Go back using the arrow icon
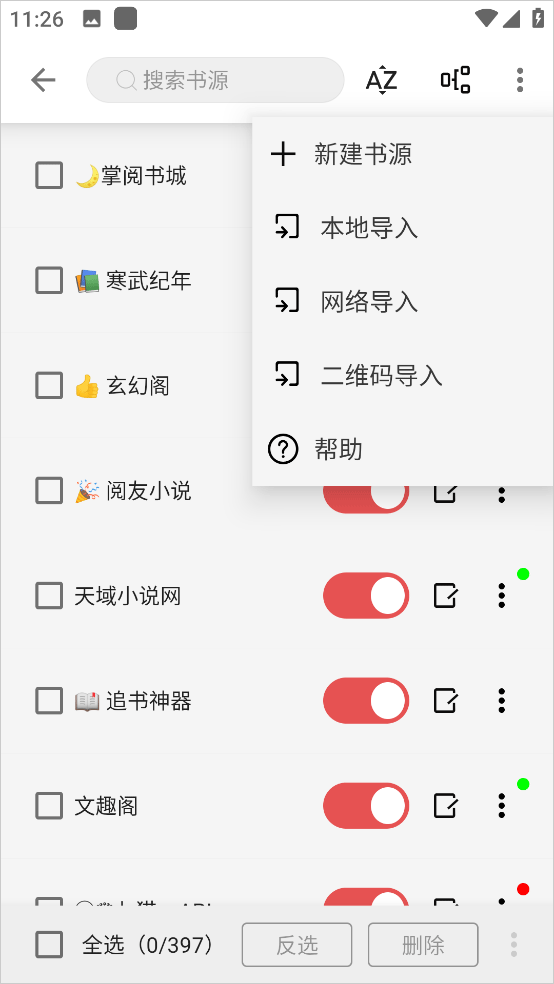The image size is (554, 984). coord(43,80)
